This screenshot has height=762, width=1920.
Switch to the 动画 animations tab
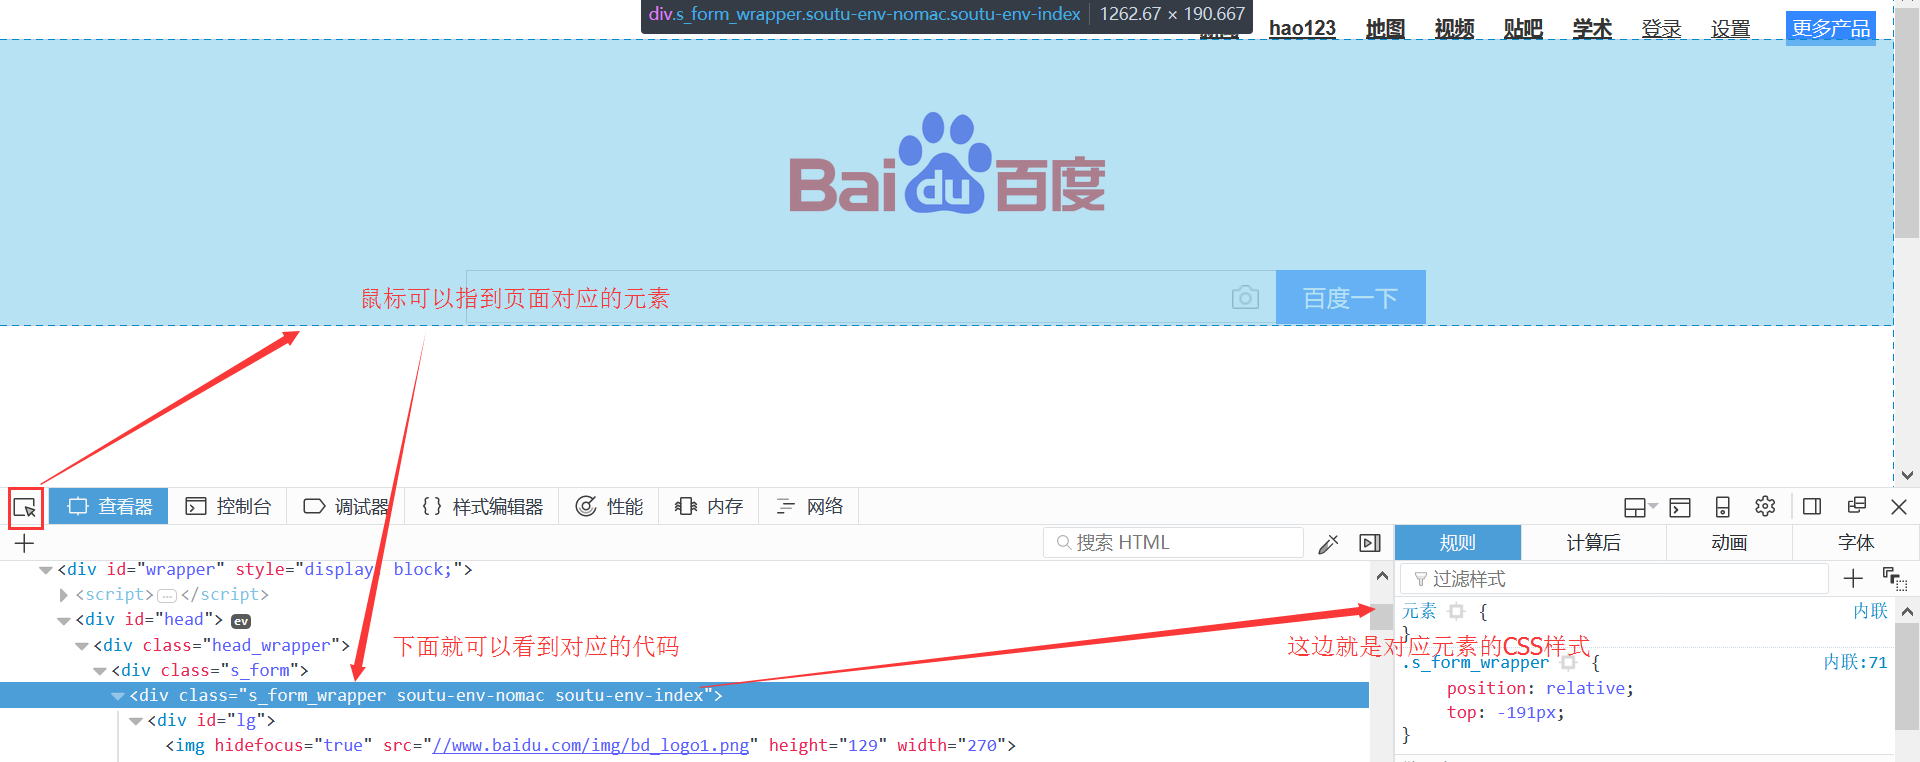[1729, 543]
